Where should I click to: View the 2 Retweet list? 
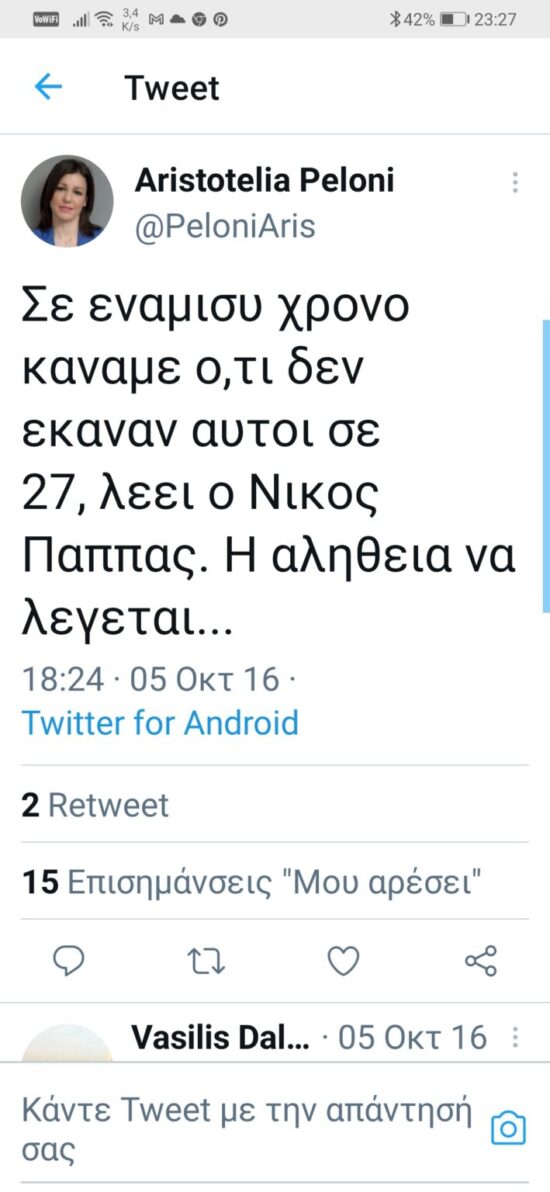coord(95,806)
